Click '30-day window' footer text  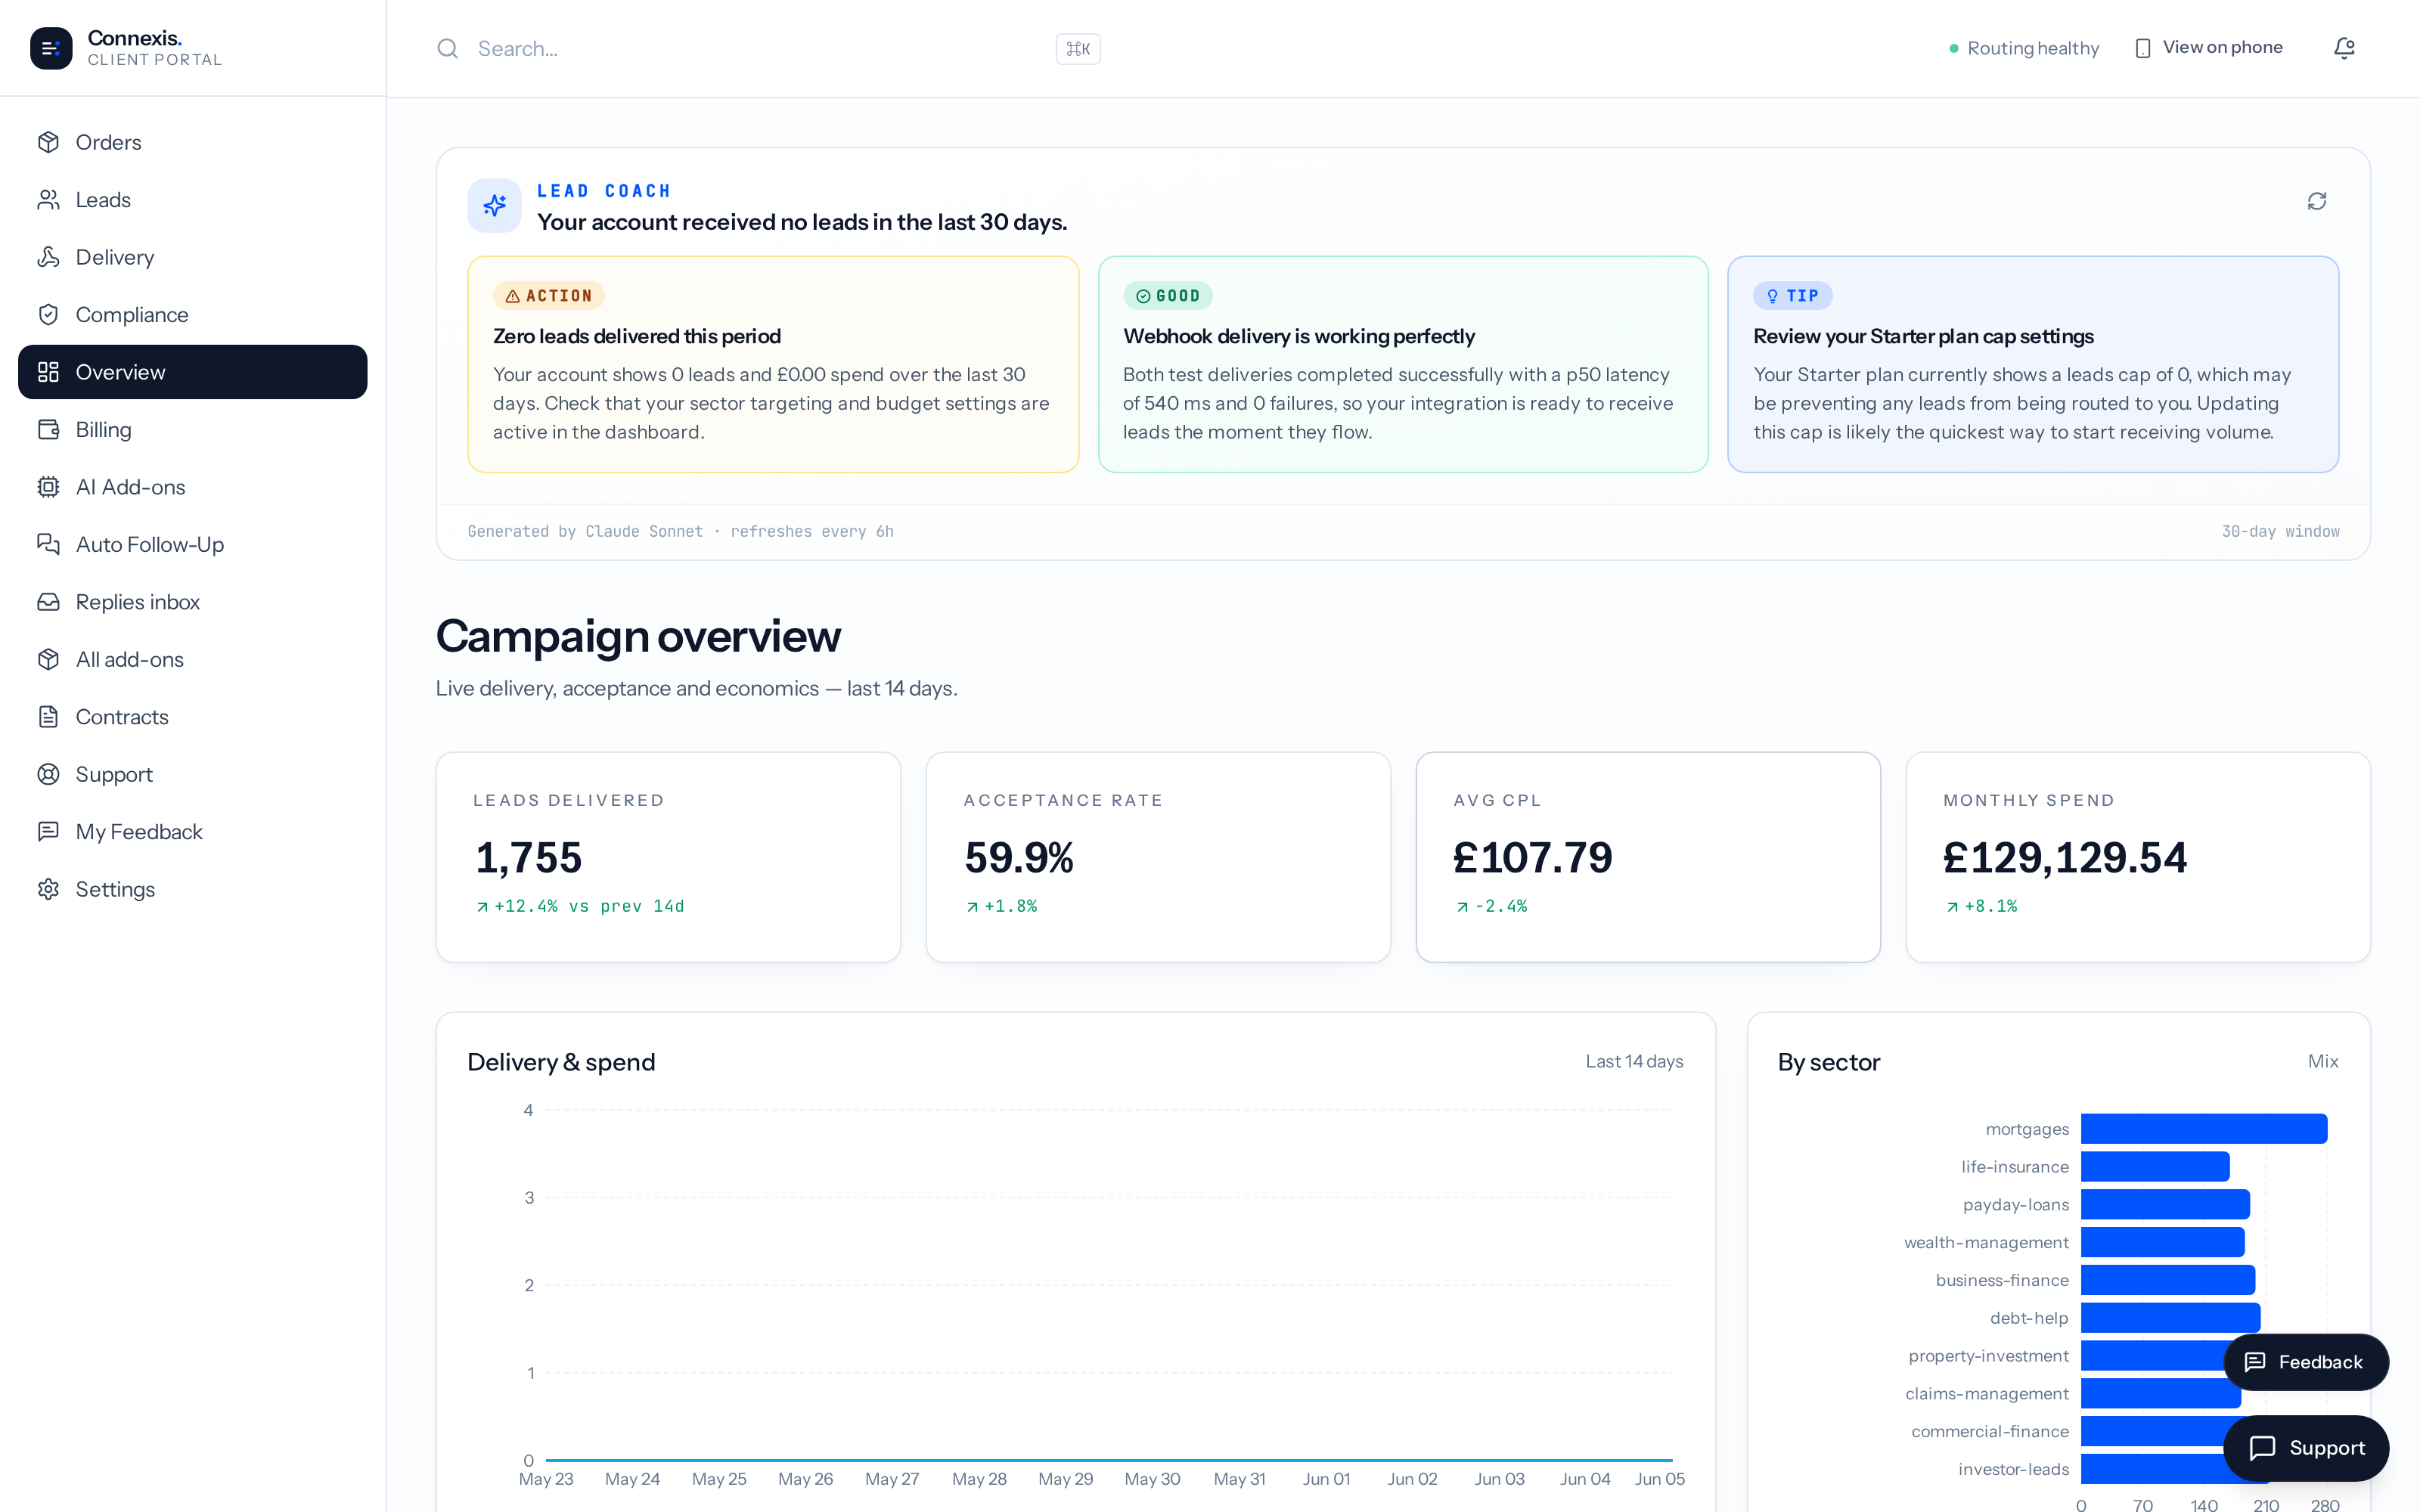[2280, 532]
